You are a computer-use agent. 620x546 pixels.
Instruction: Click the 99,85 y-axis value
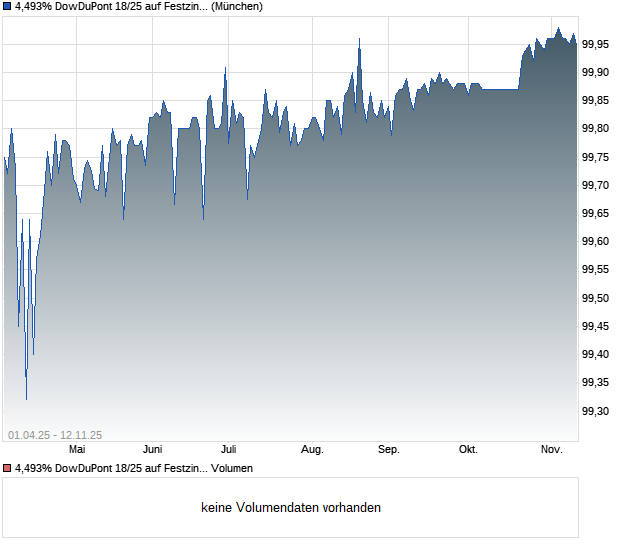(595, 100)
